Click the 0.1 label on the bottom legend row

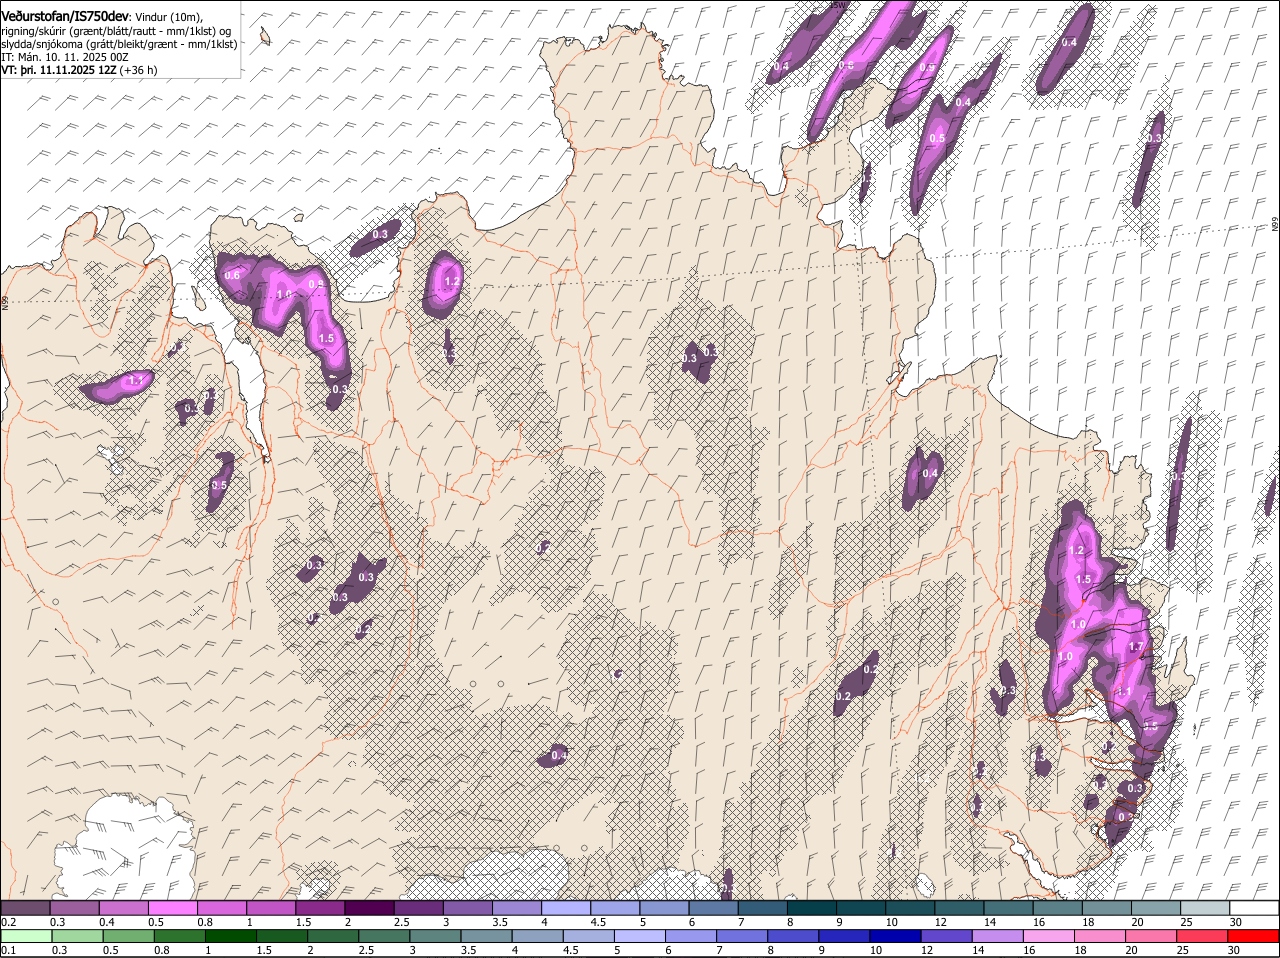click(8, 950)
